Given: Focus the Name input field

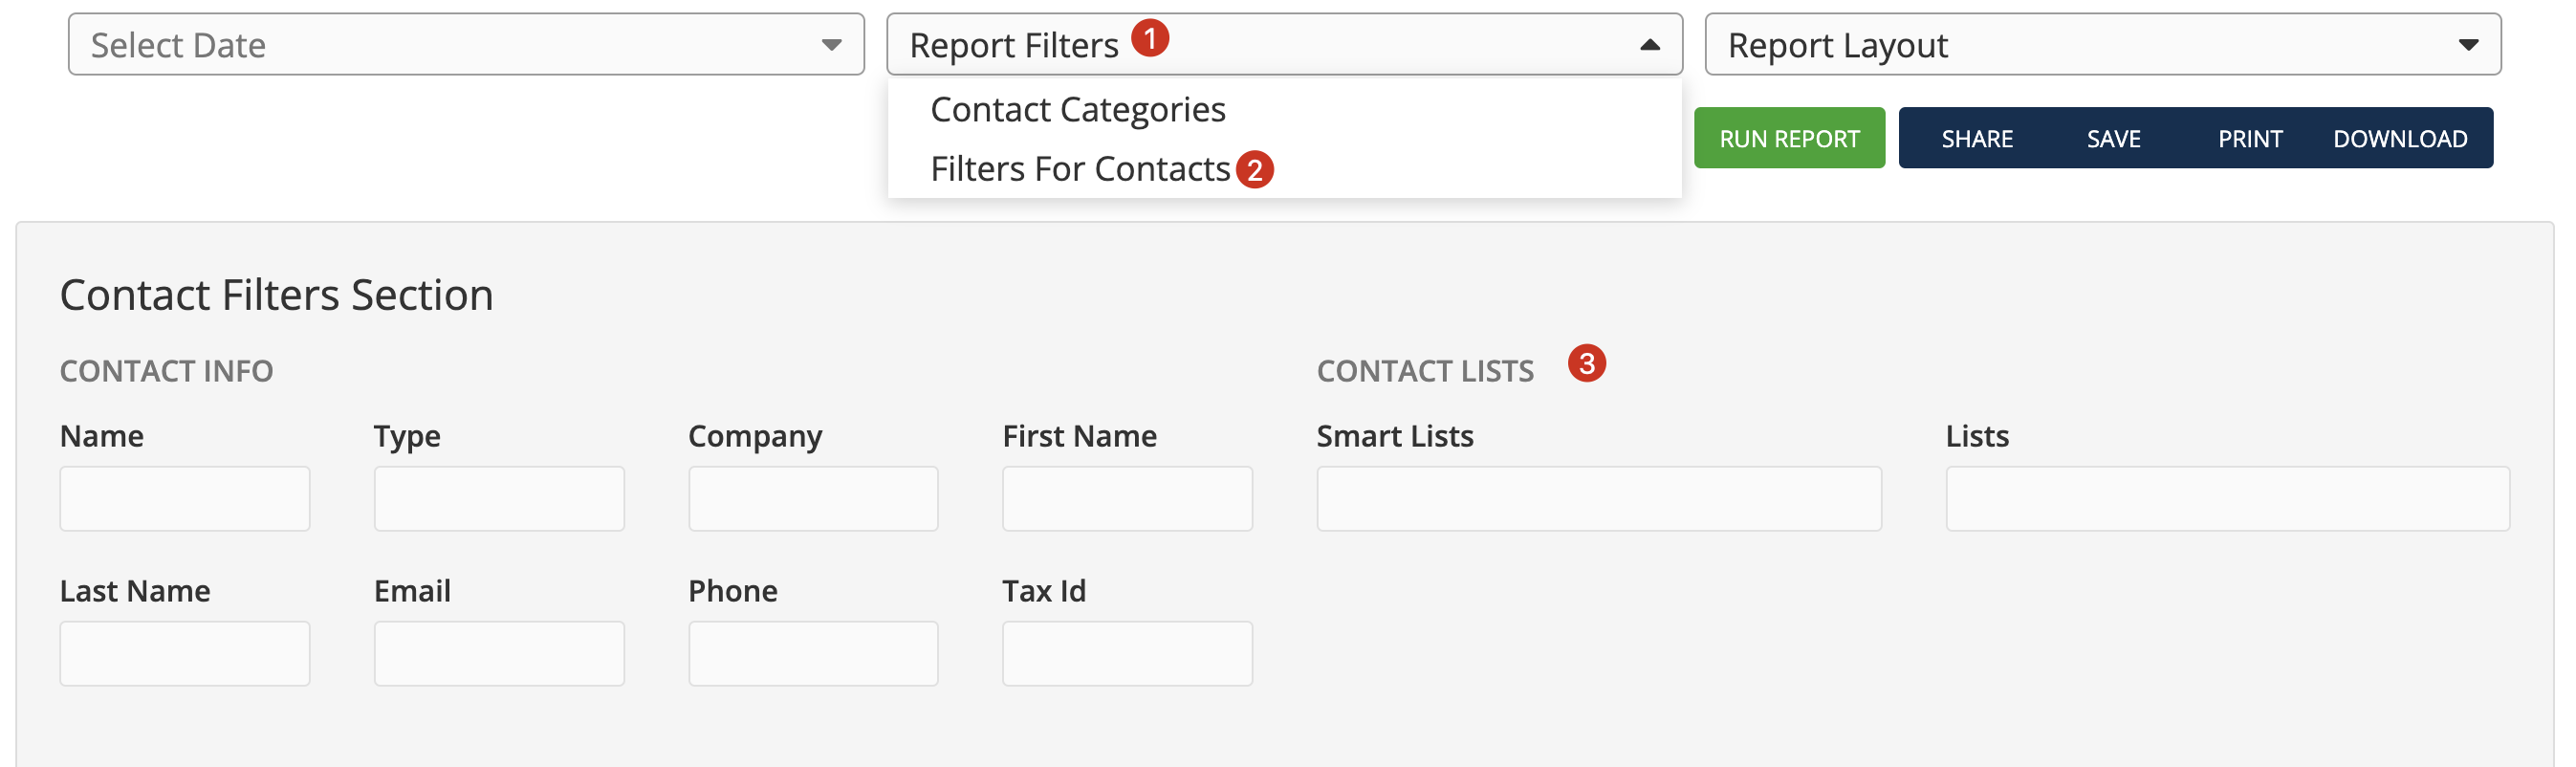Looking at the screenshot, I should [185, 498].
